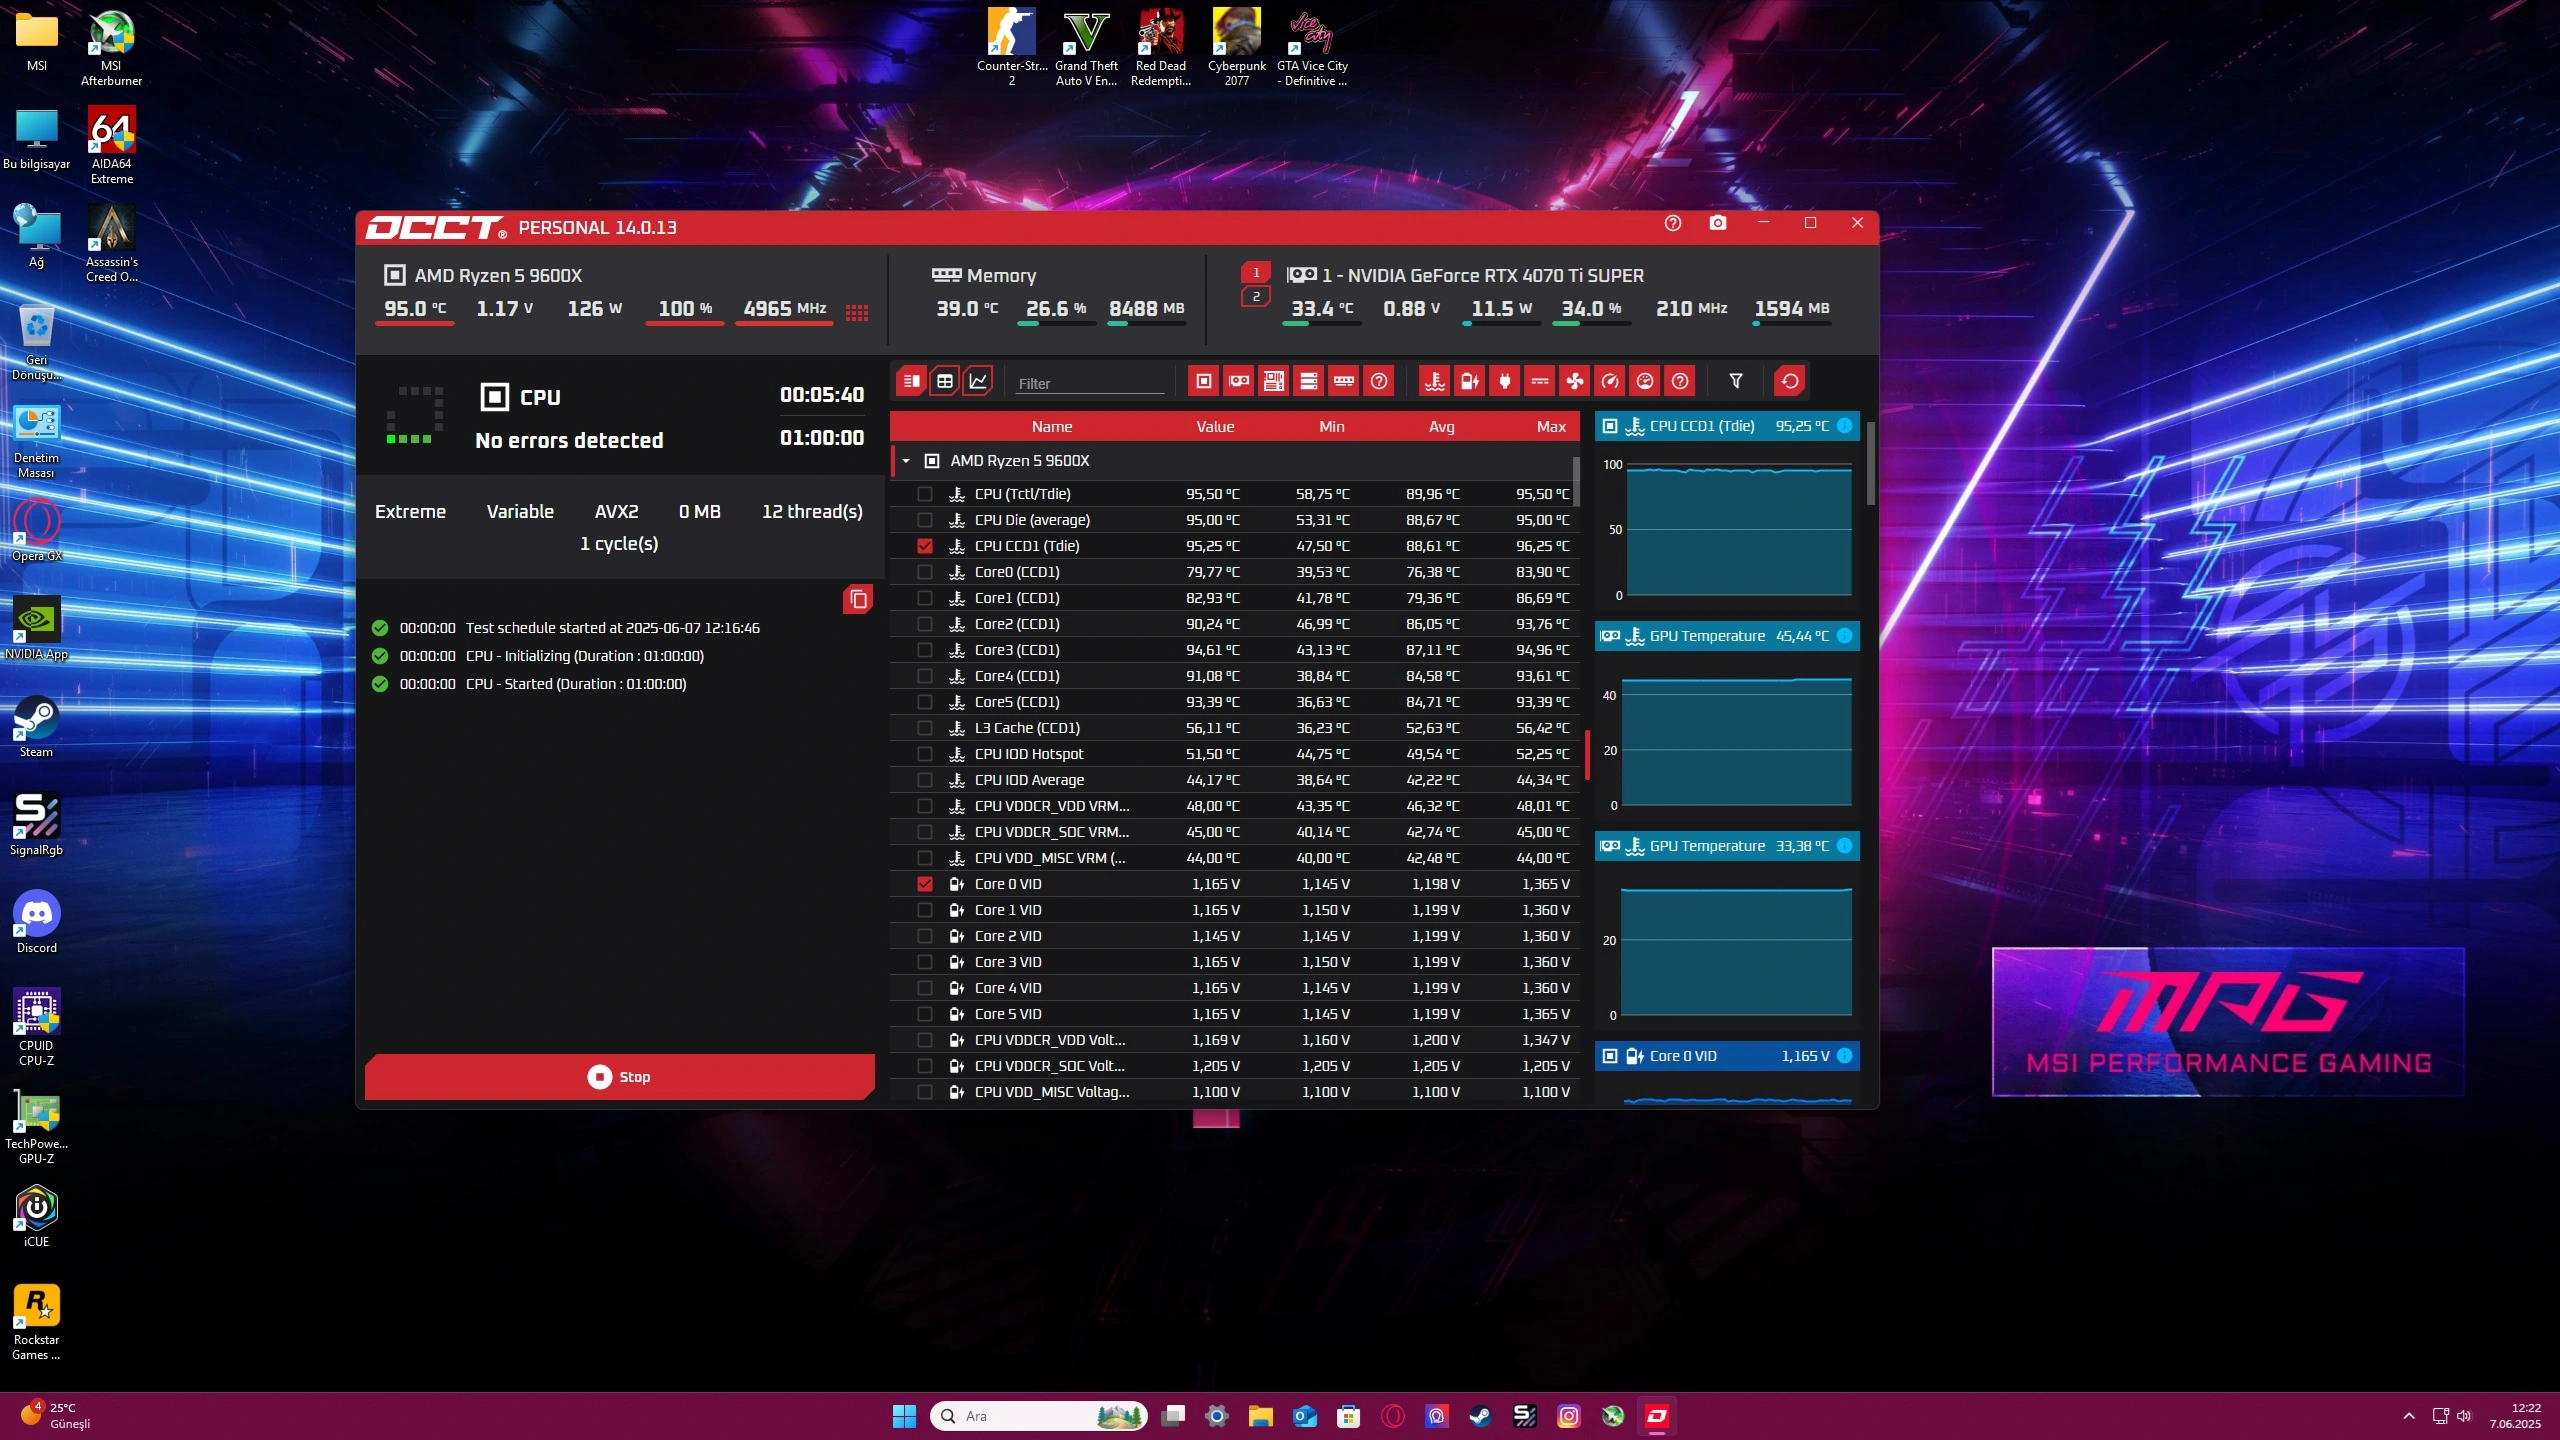The image size is (2560, 1440).
Task: Check the Core 5 VID checkbox
Action: [925, 1014]
